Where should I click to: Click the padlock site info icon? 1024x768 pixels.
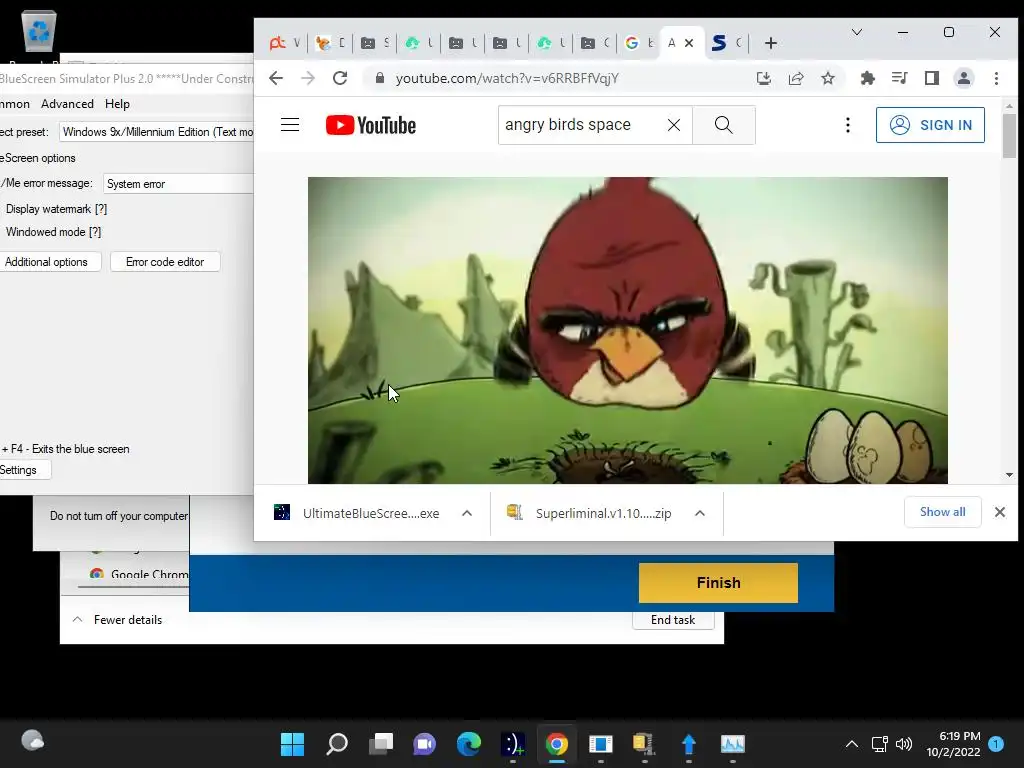[379, 78]
